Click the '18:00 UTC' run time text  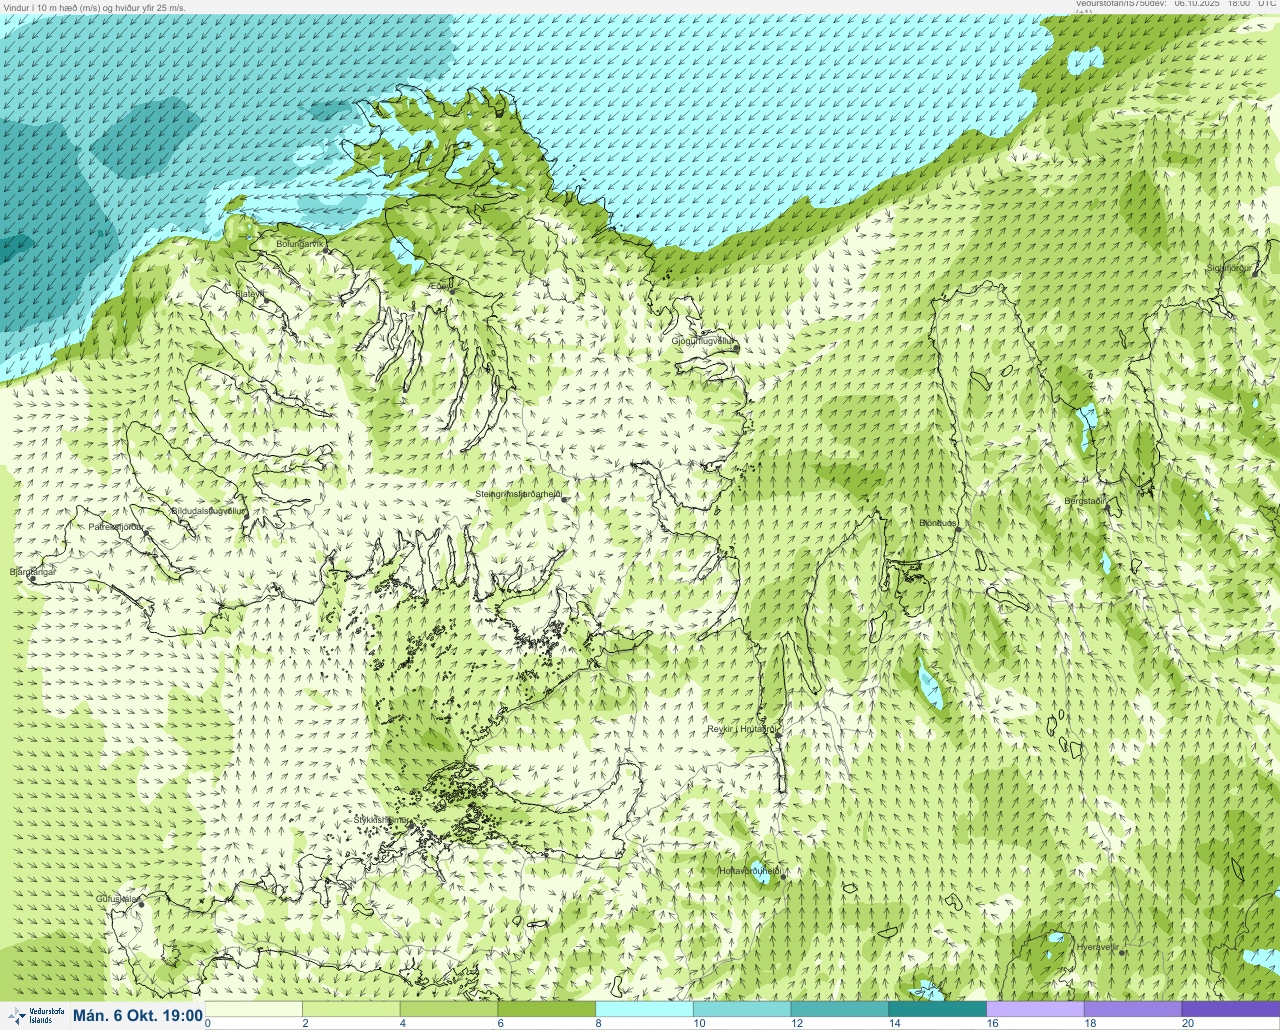(1252, 3)
